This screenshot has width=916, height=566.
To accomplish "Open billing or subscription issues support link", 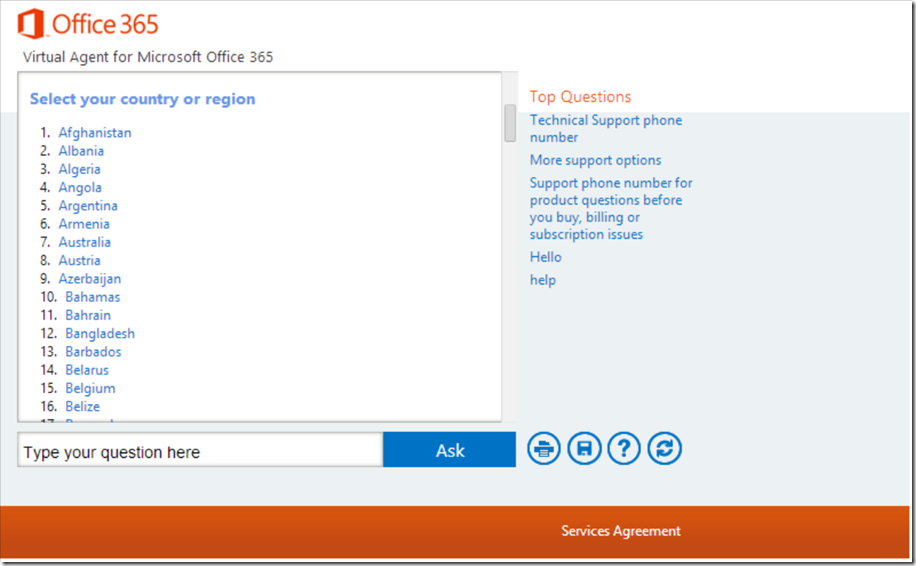I will [610, 209].
